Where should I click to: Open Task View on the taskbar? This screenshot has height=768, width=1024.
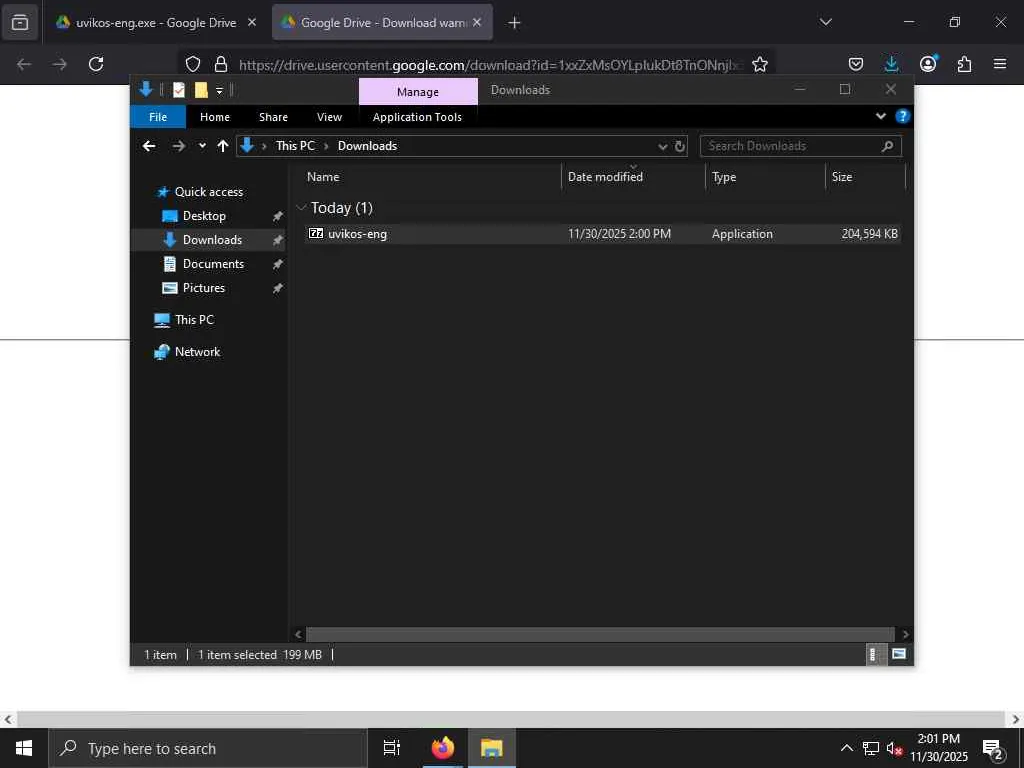pos(392,748)
